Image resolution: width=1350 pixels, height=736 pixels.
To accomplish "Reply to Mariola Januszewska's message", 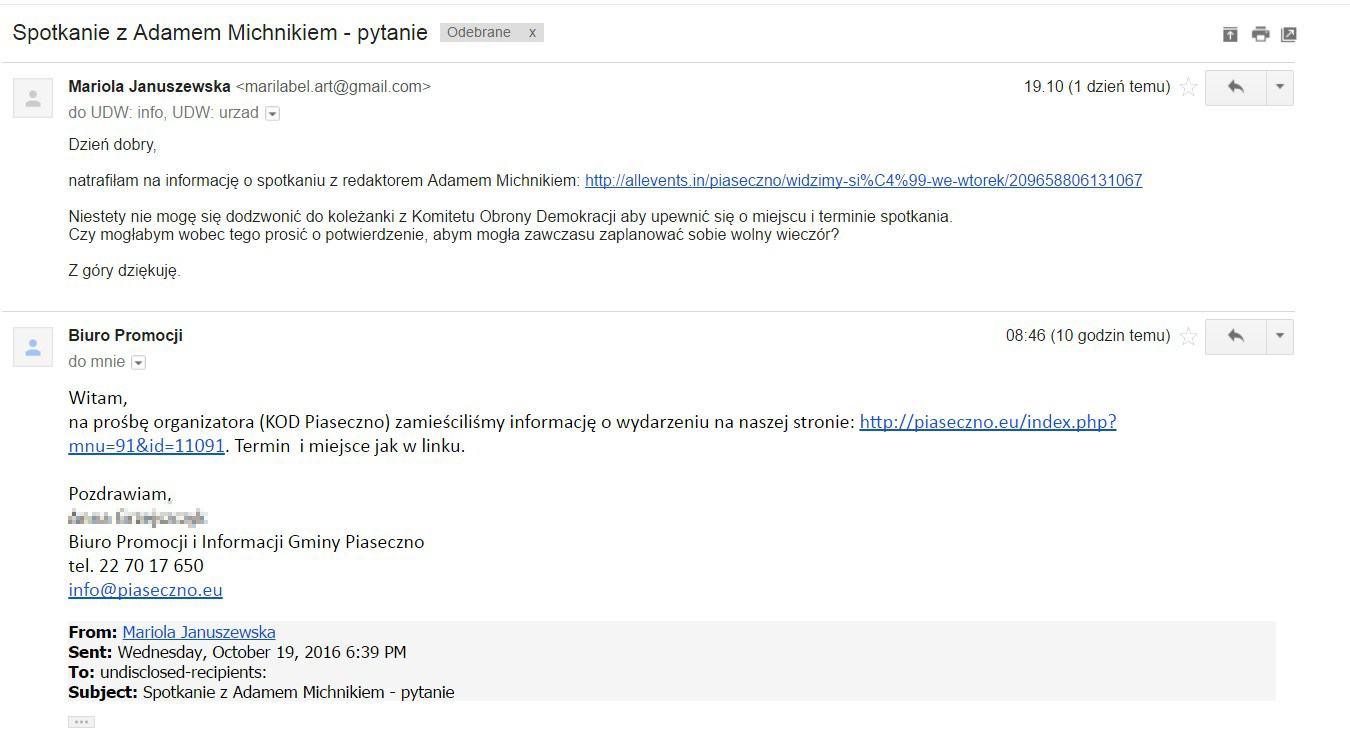I will tap(1236, 87).
